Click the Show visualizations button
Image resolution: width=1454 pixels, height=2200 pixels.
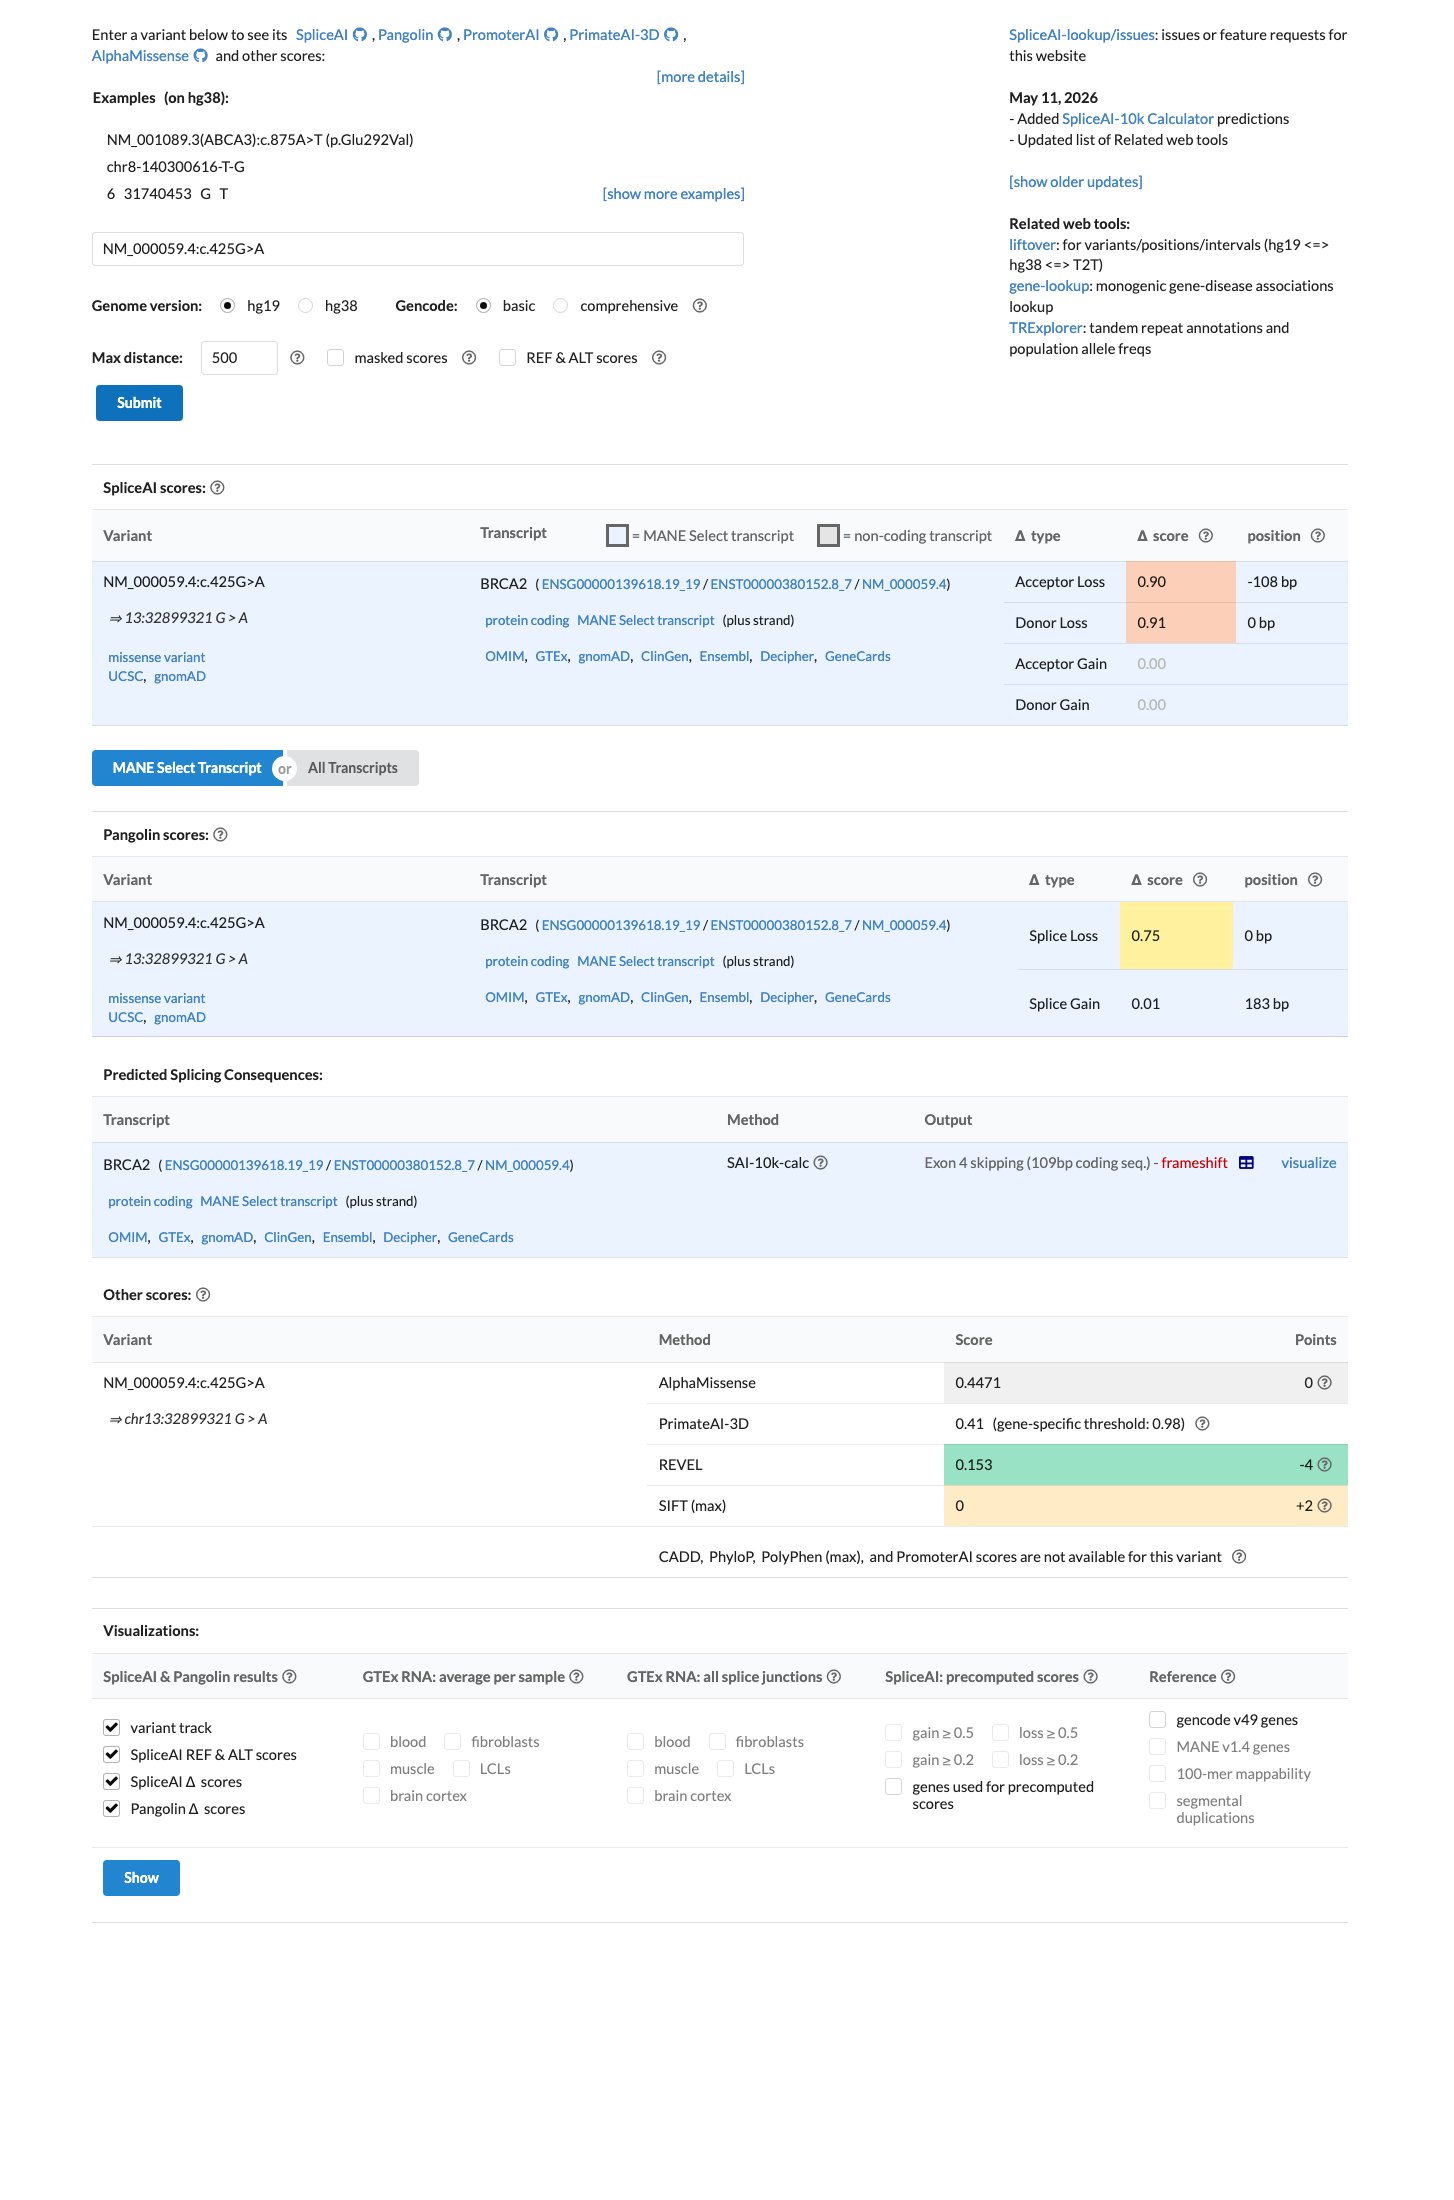(x=141, y=1878)
